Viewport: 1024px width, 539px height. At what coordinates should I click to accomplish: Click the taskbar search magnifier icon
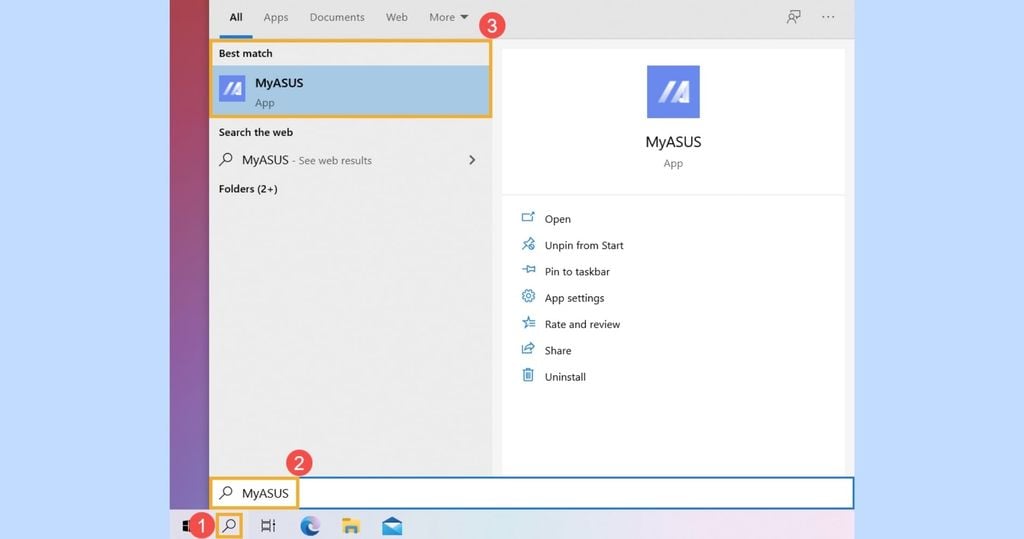229,525
